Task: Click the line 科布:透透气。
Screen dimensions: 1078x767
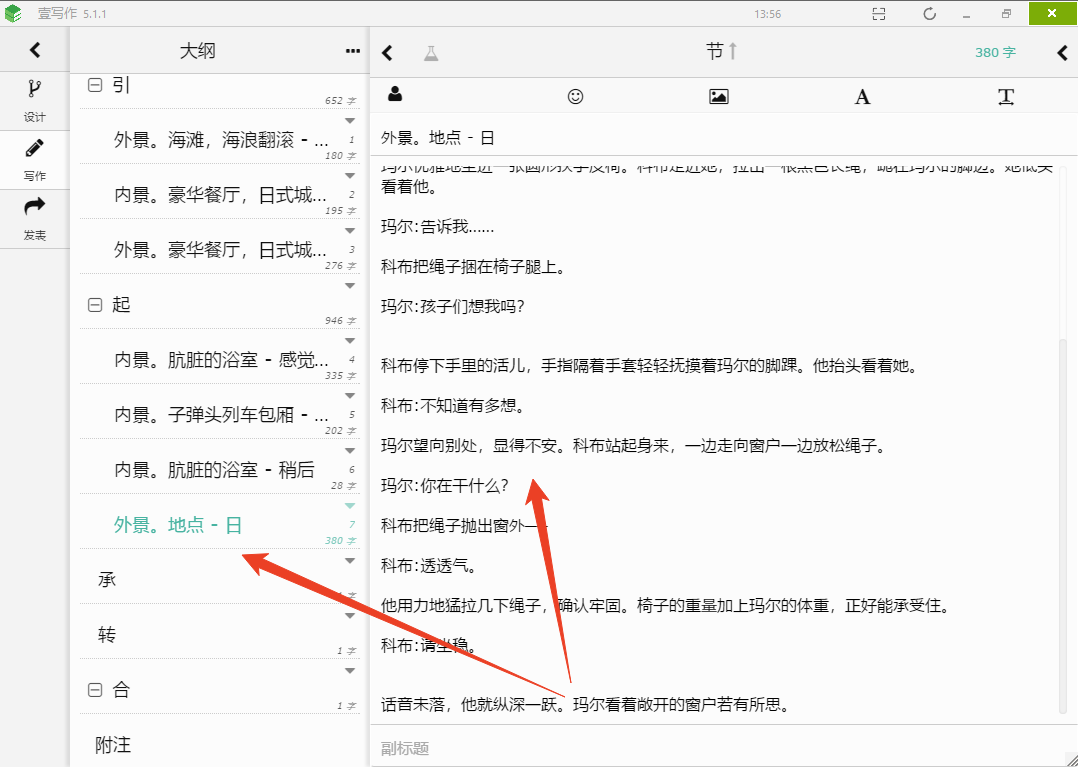Action: coord(430,566)
